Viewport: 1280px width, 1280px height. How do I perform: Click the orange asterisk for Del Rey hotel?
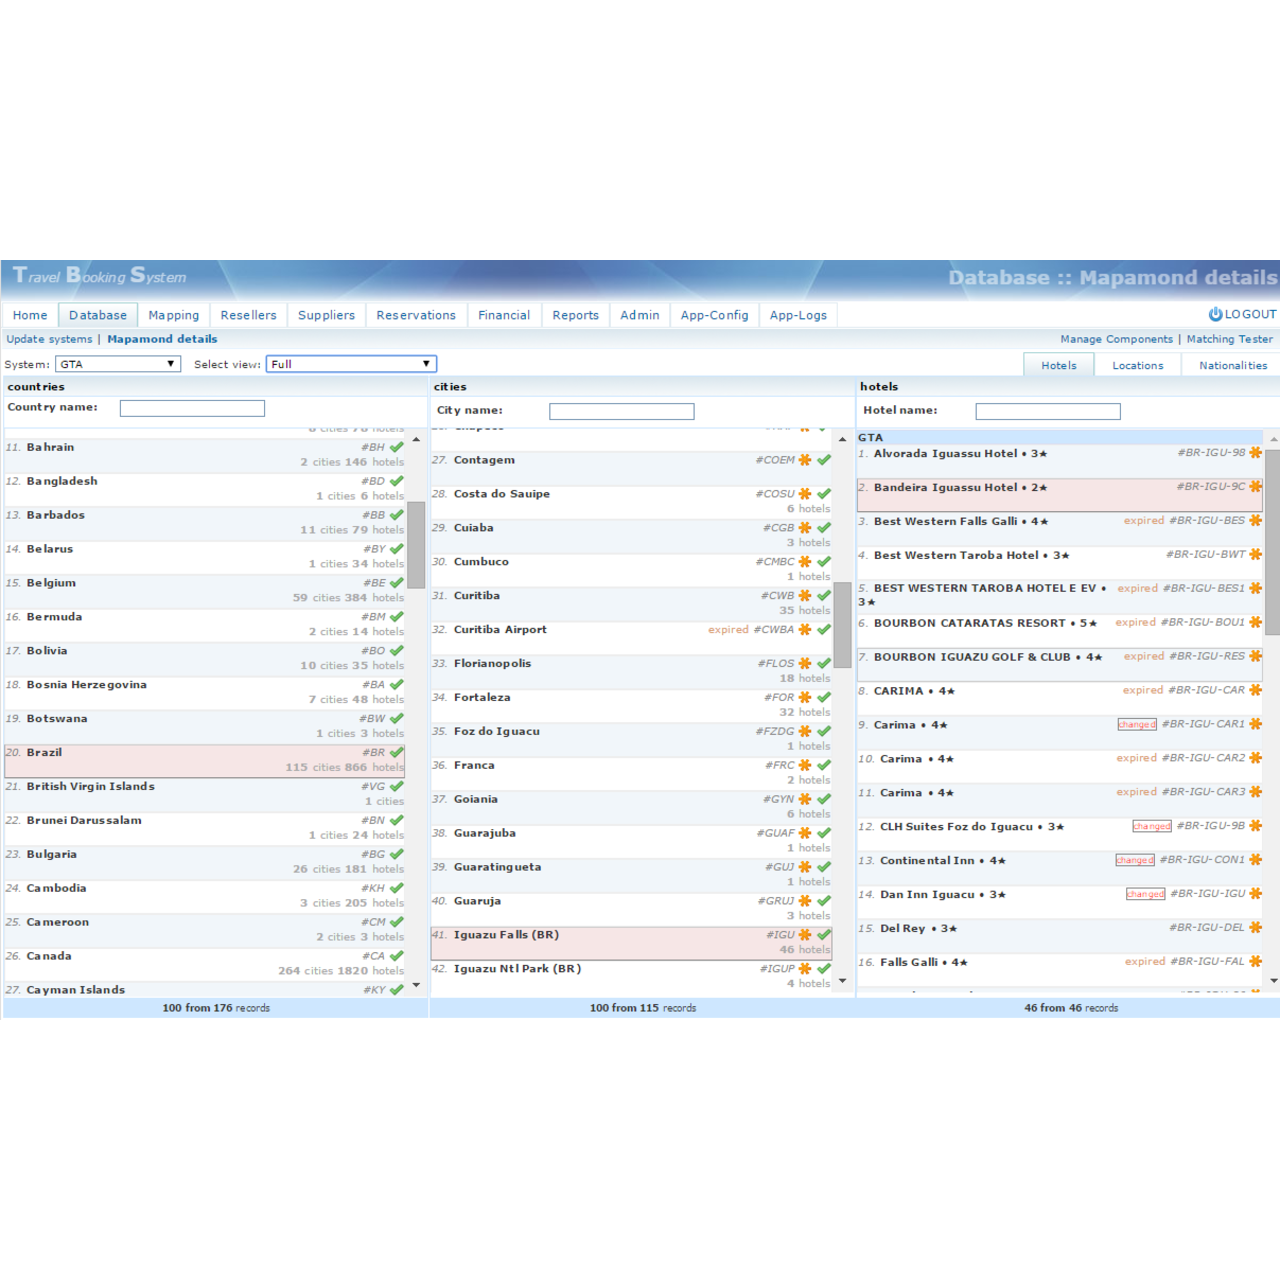click(x=1255, y=928)
